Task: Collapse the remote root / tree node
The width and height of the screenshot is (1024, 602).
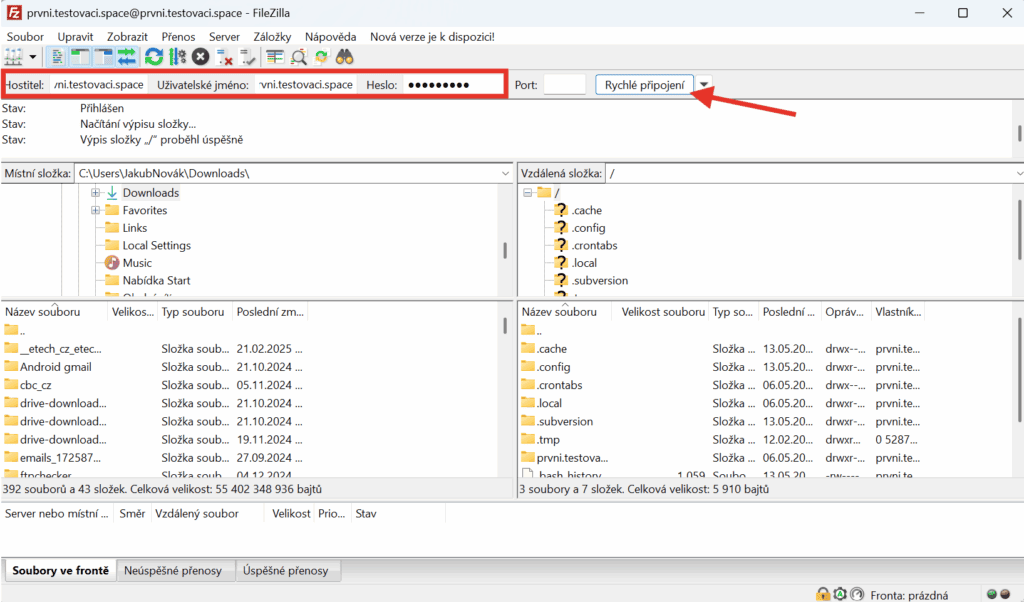Action: tap(528, 193)
